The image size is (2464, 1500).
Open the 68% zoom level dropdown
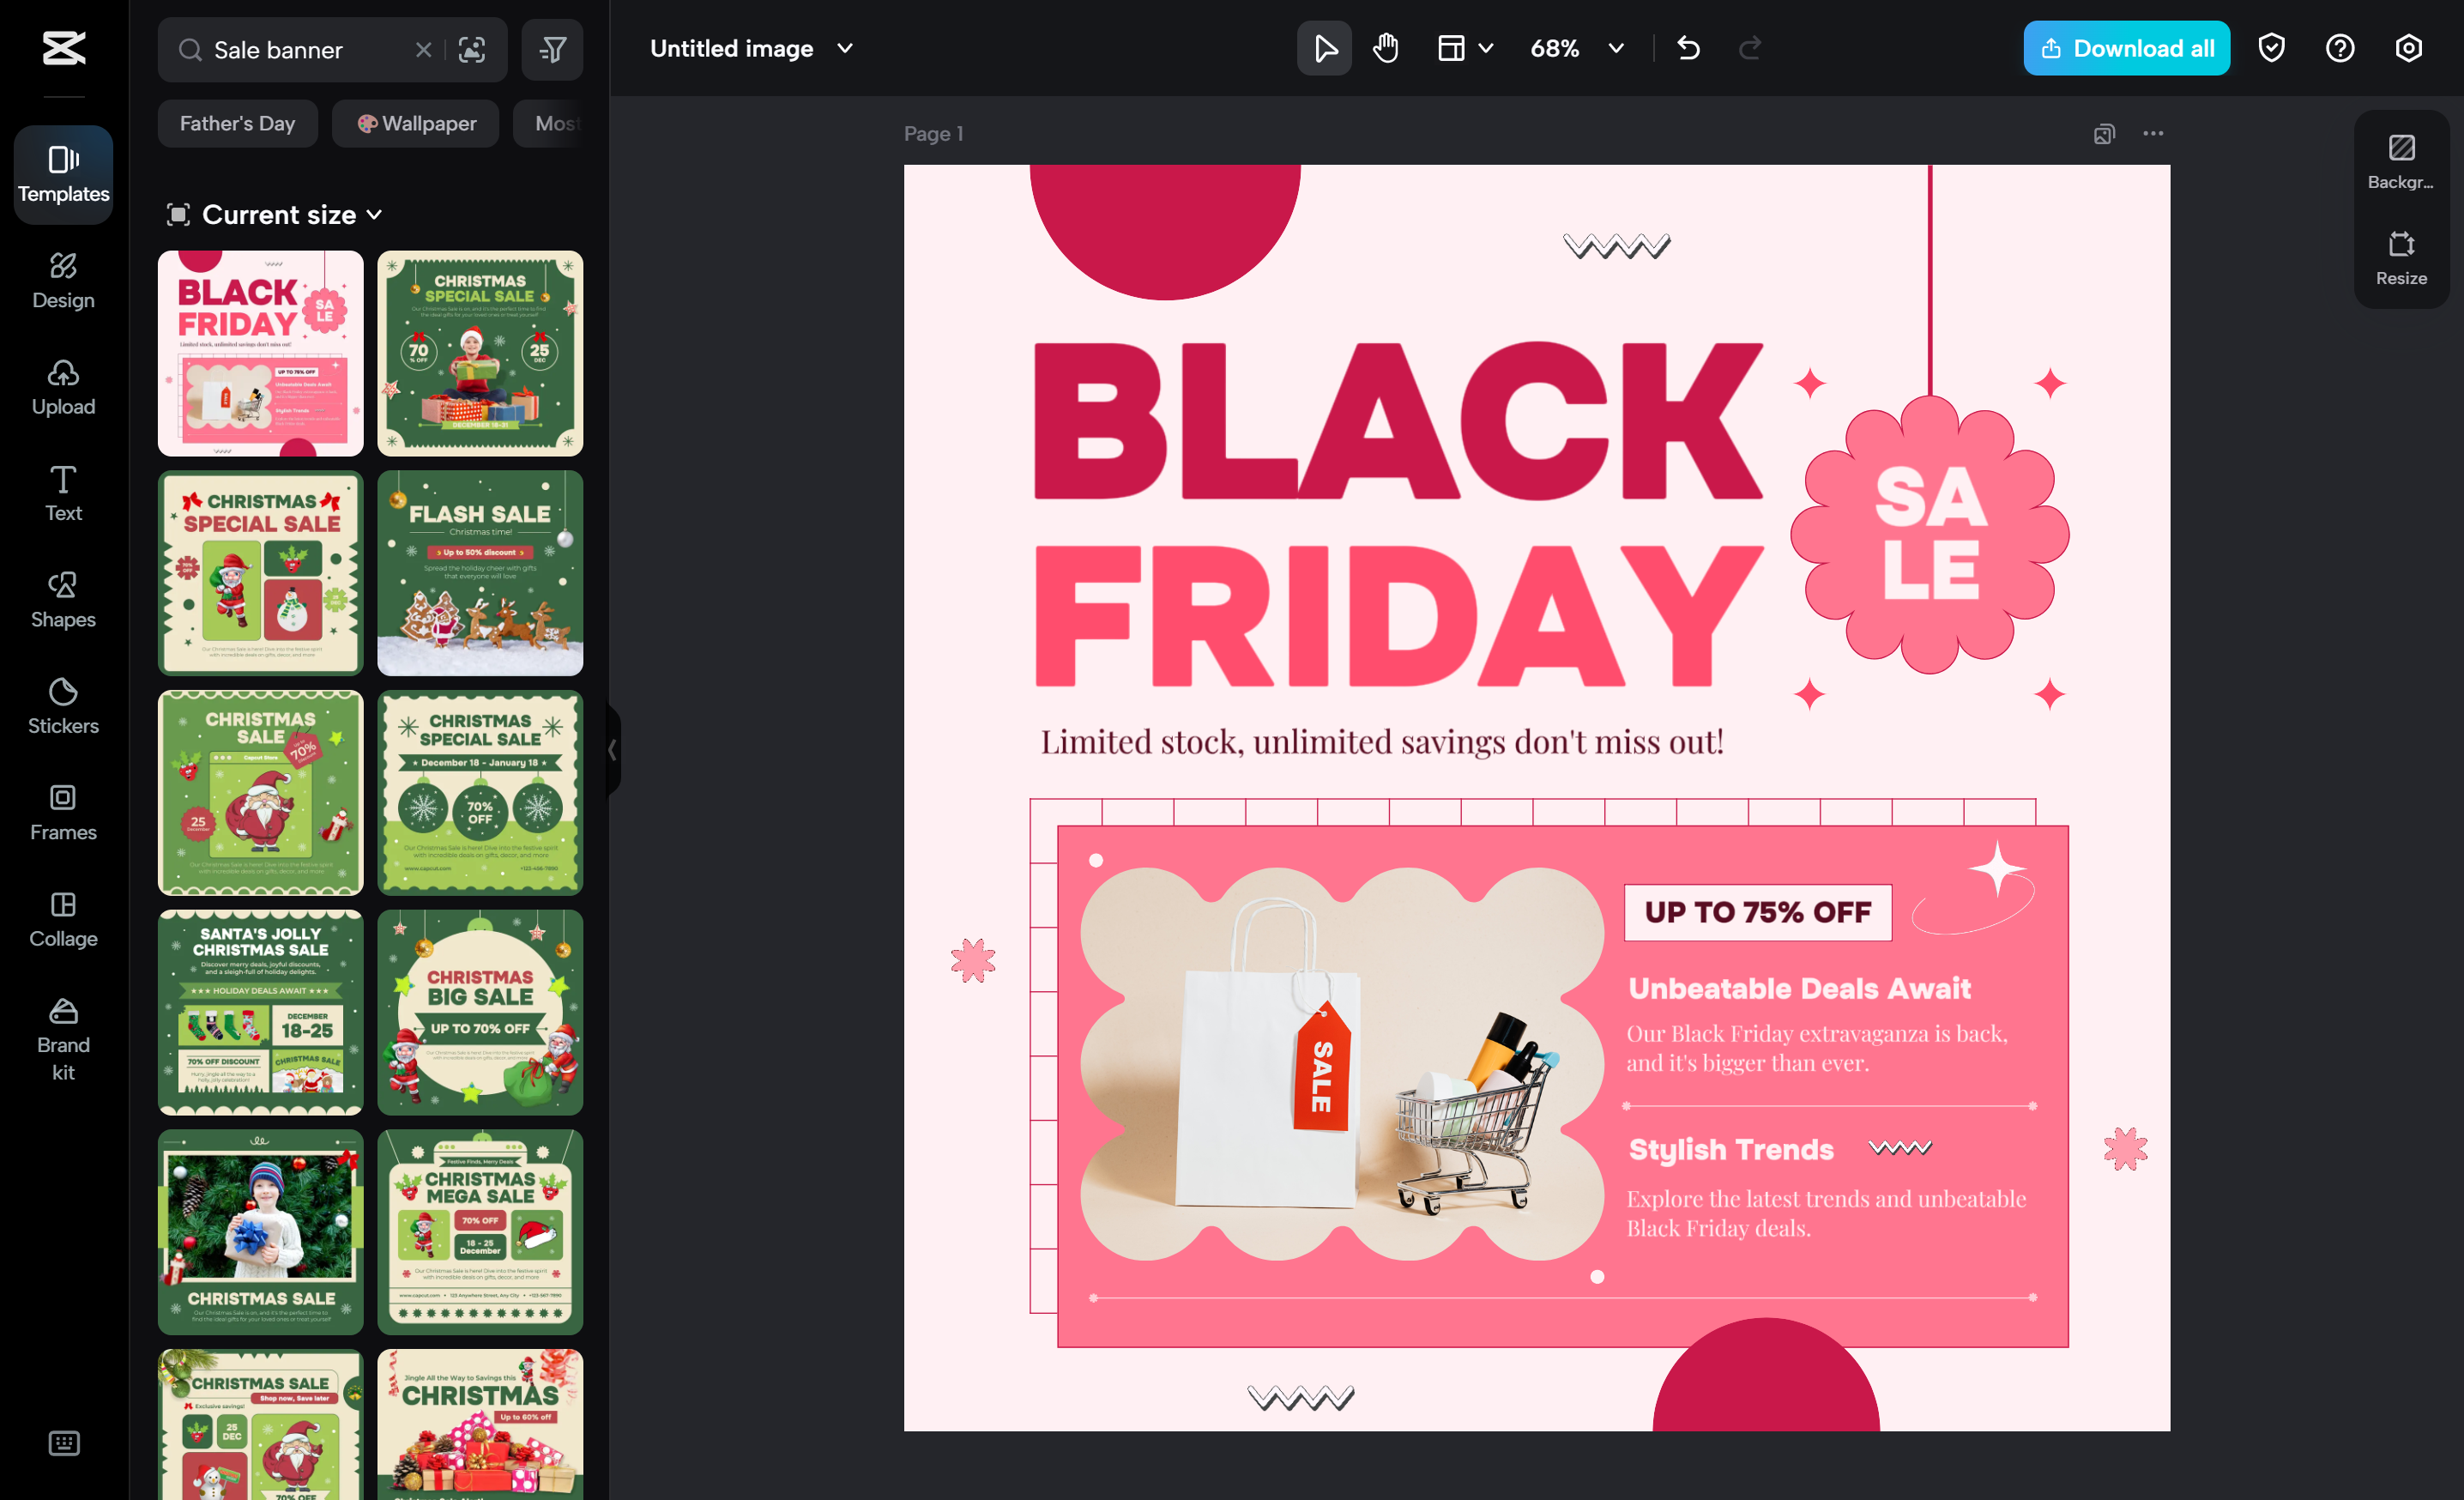(1577, 47)
